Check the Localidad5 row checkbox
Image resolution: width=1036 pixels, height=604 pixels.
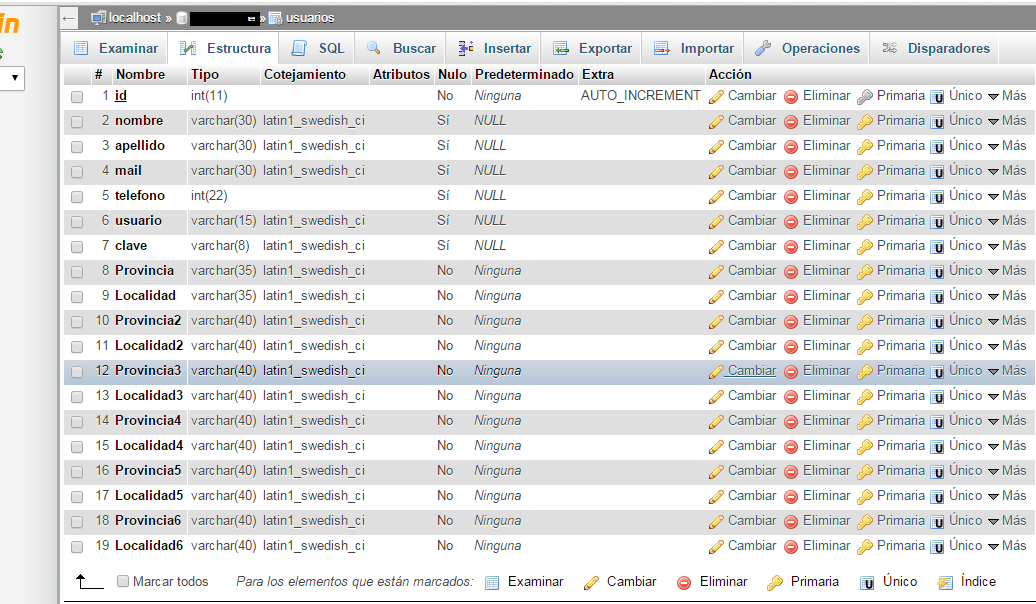(x=77, y=497)
